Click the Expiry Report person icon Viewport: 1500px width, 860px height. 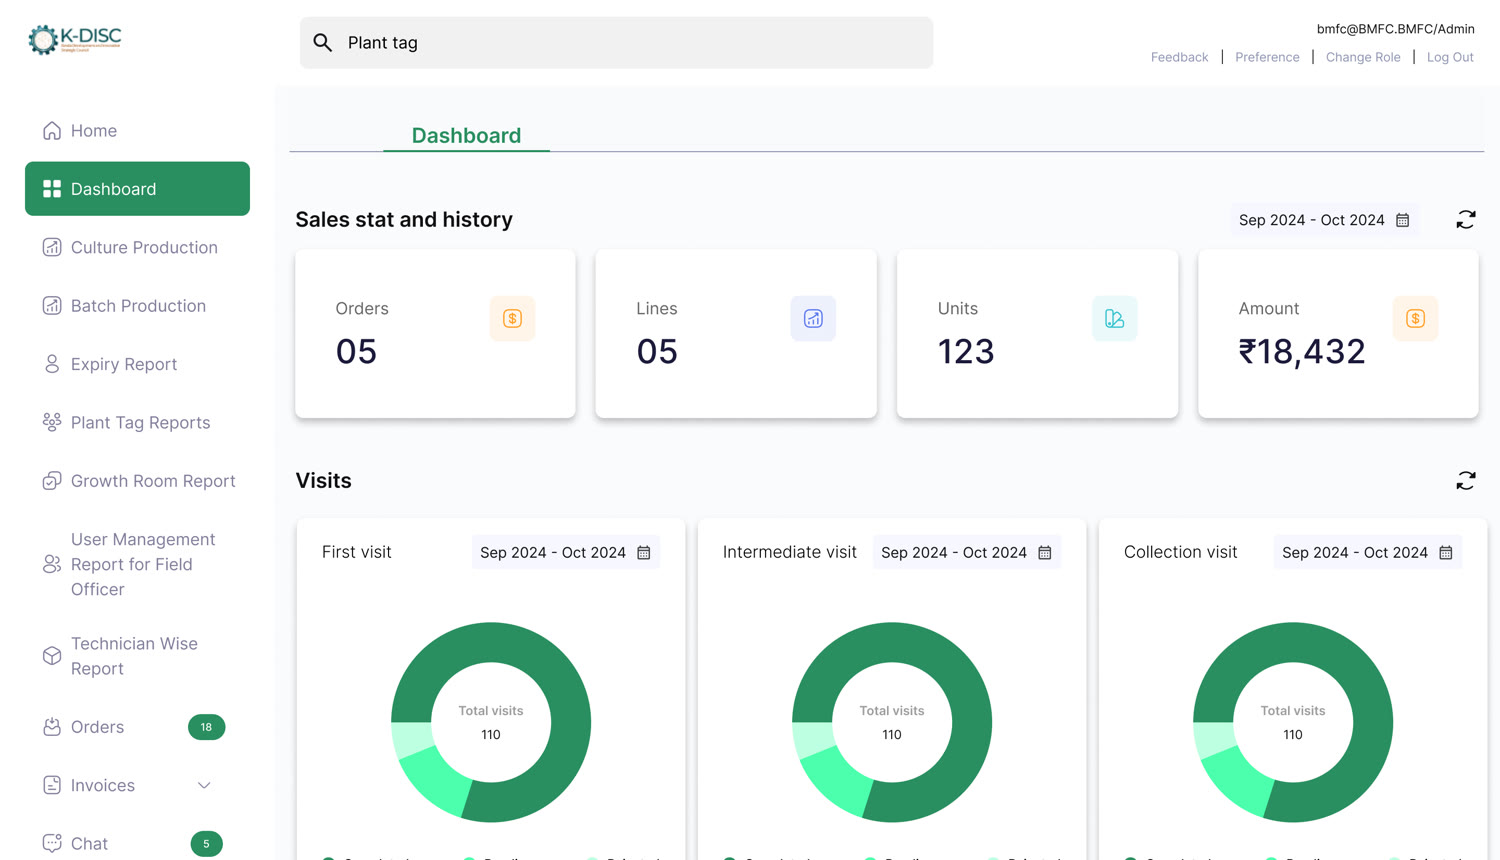52,364
